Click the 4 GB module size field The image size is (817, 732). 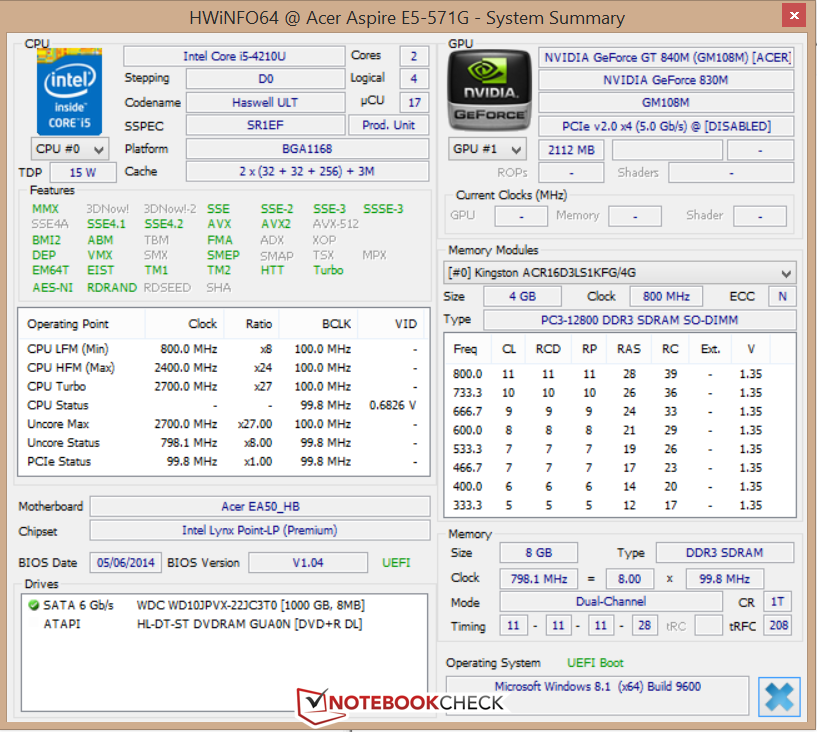coord(522,296)
